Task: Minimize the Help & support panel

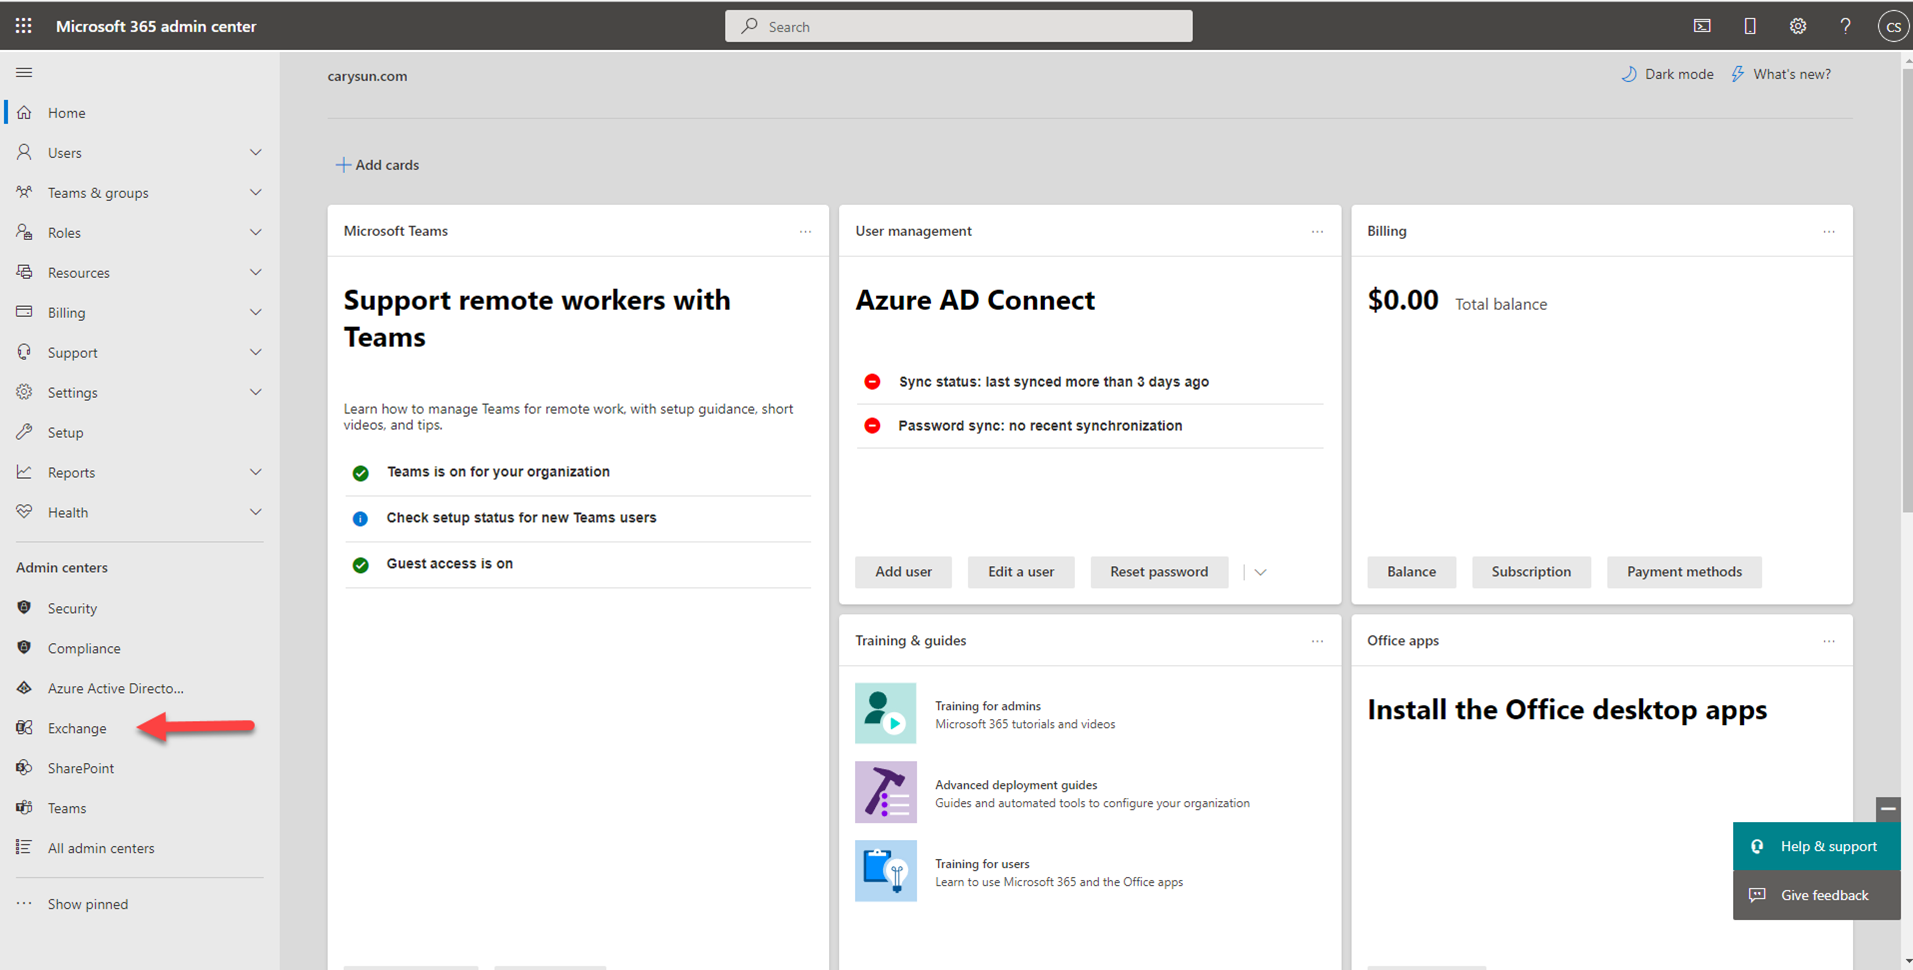Action: click(1888, 808)
